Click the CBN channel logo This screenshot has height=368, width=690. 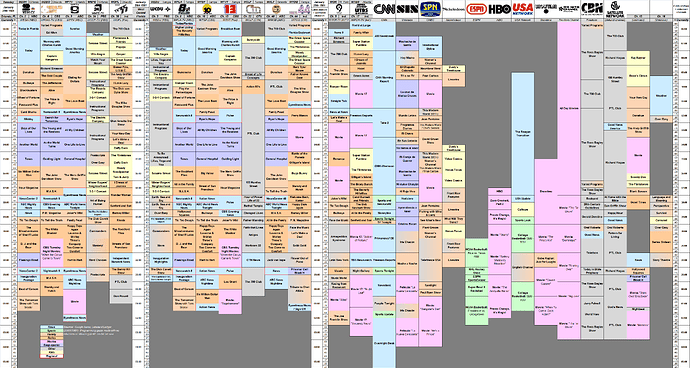592,8
